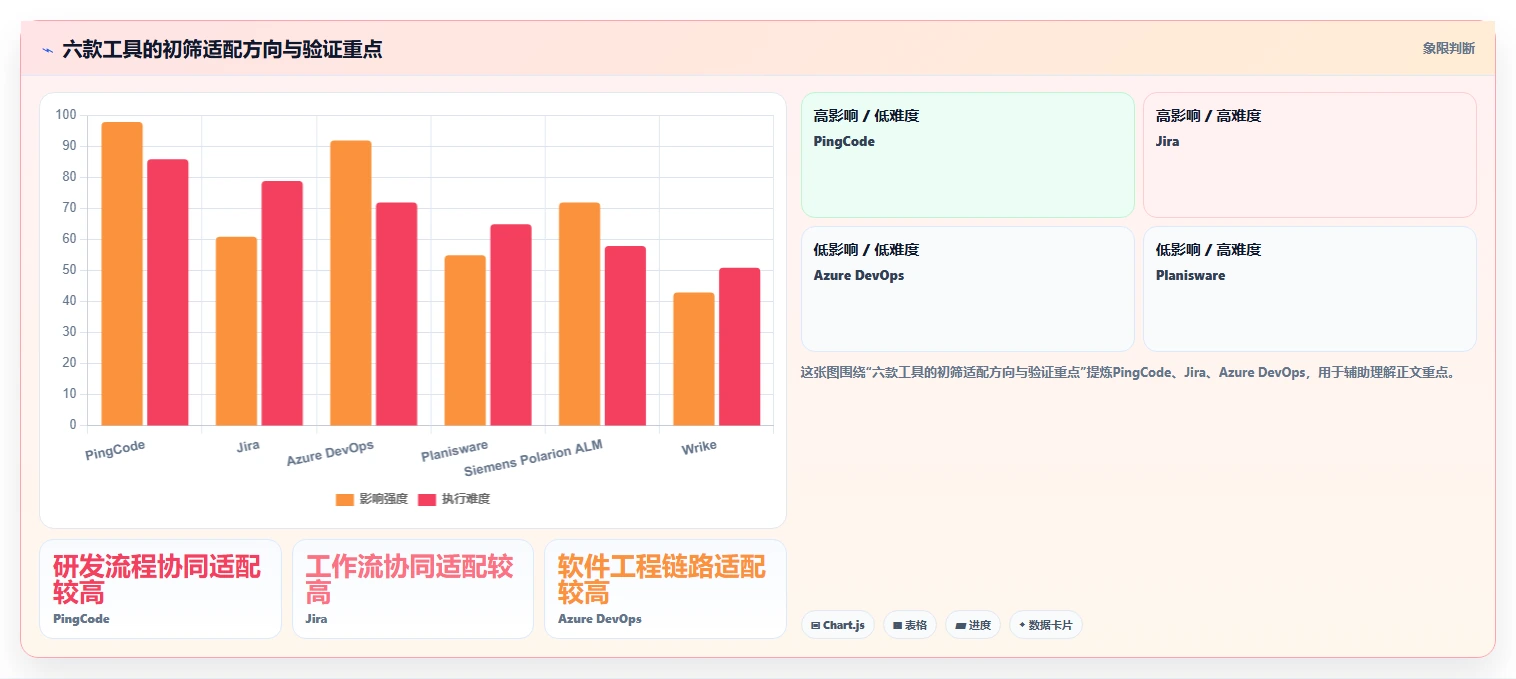Click the red bar for Planisware
The height and width of the screenshot is (679, 1516).
pos(511,325)
